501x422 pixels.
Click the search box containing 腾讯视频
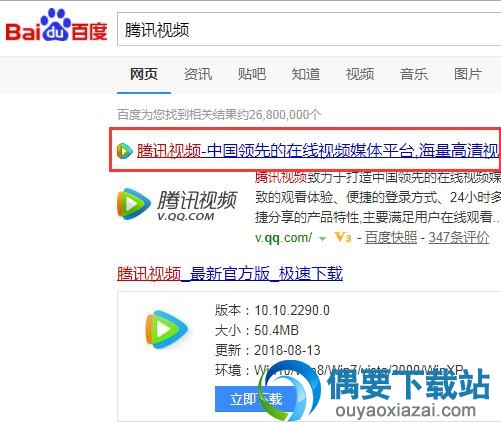pos(309,29)
